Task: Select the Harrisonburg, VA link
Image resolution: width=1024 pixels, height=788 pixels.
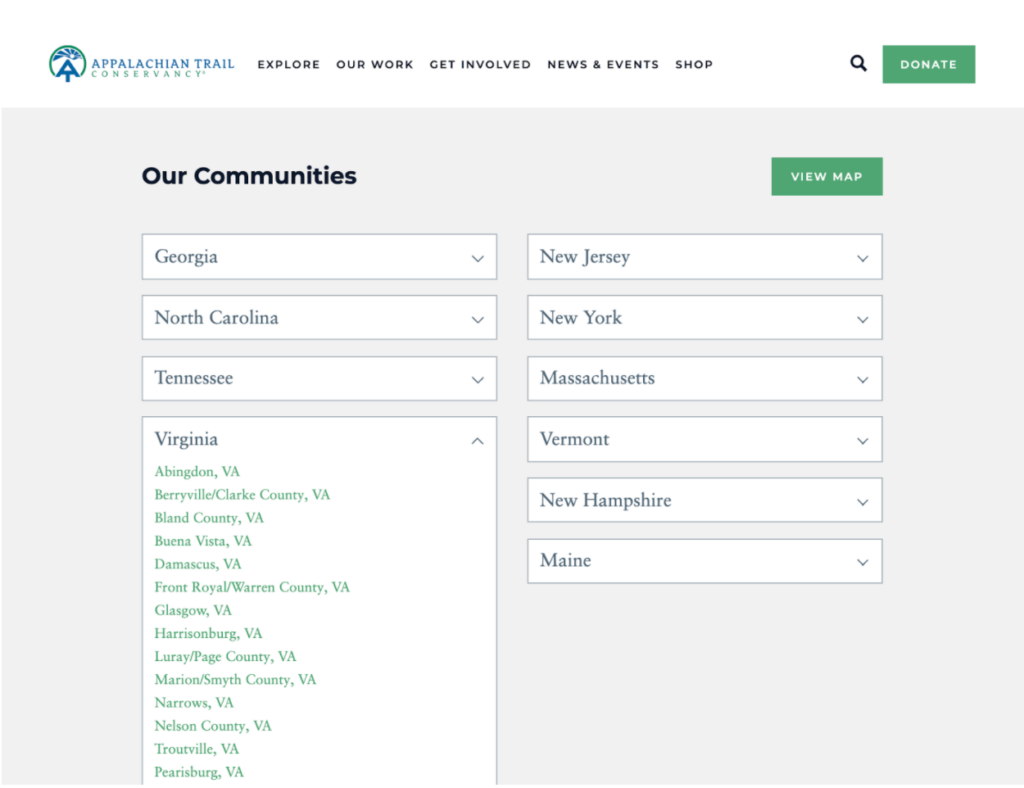Action: tap(208, 633)
